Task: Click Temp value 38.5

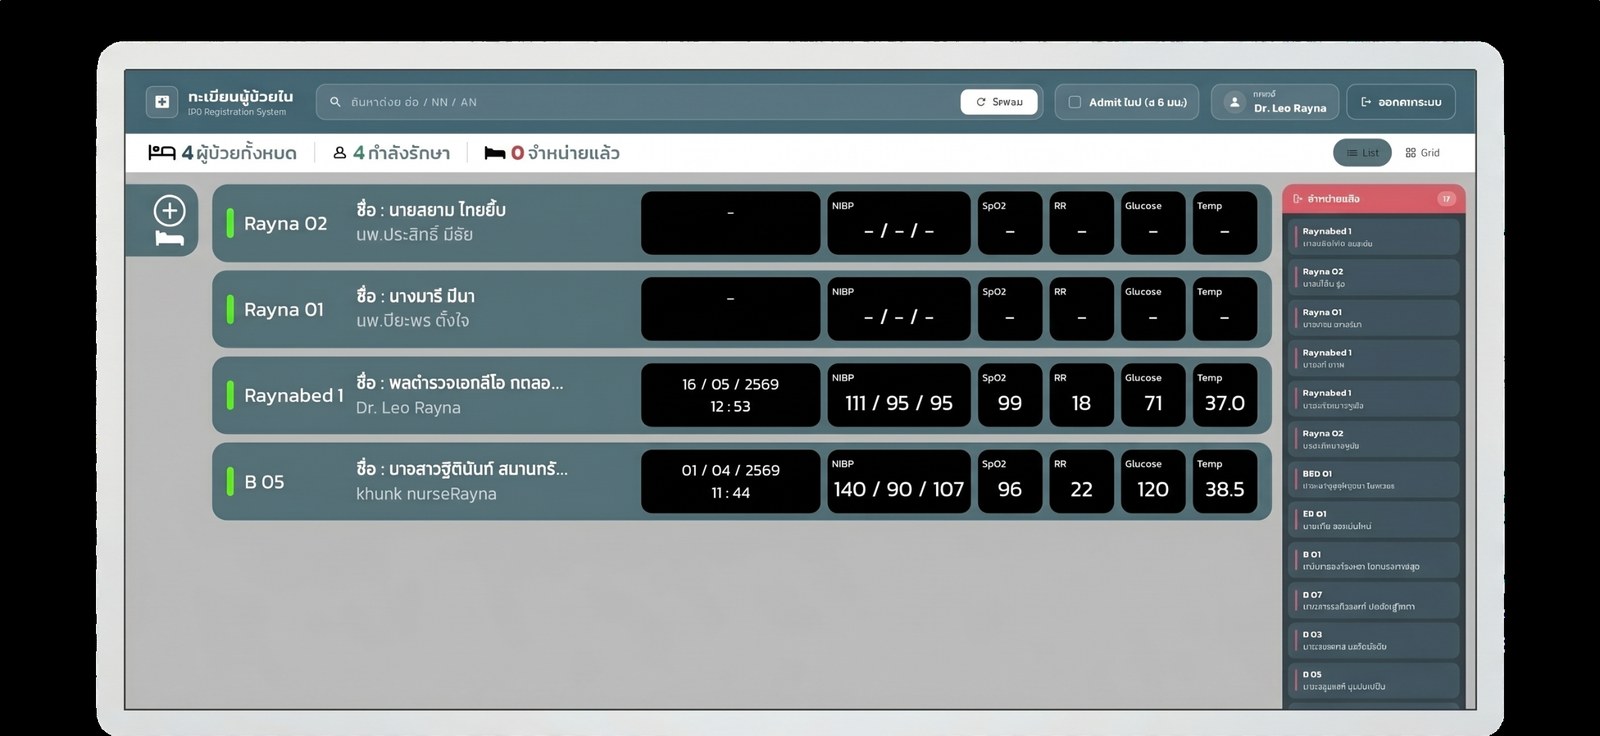Action: [x=1225, y=489]
